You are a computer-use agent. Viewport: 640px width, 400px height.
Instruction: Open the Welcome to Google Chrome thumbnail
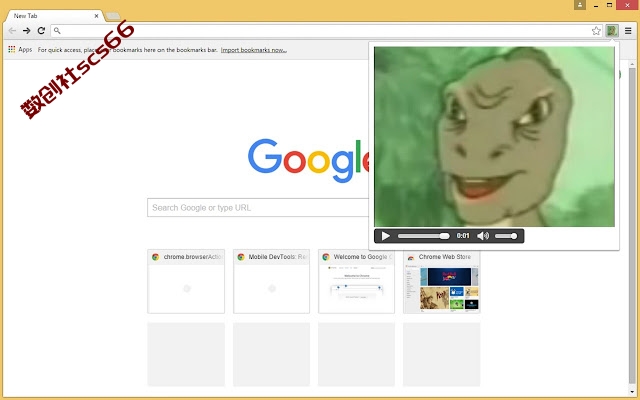click(x=356, y=282)
